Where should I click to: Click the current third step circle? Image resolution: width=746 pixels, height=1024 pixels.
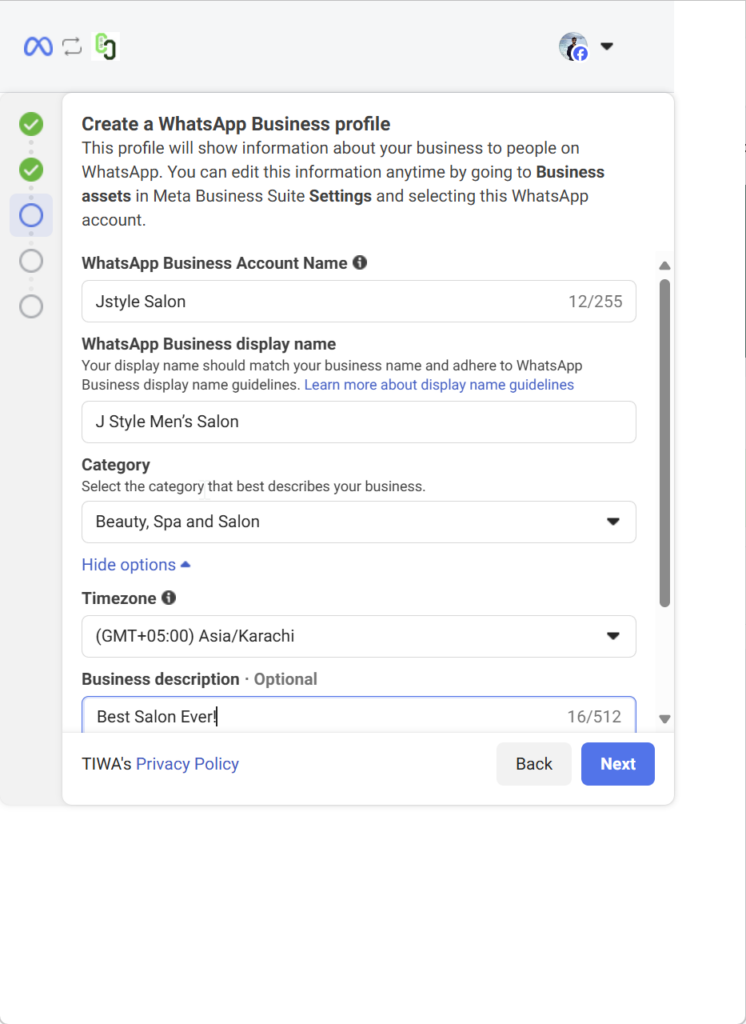point(31,216)
